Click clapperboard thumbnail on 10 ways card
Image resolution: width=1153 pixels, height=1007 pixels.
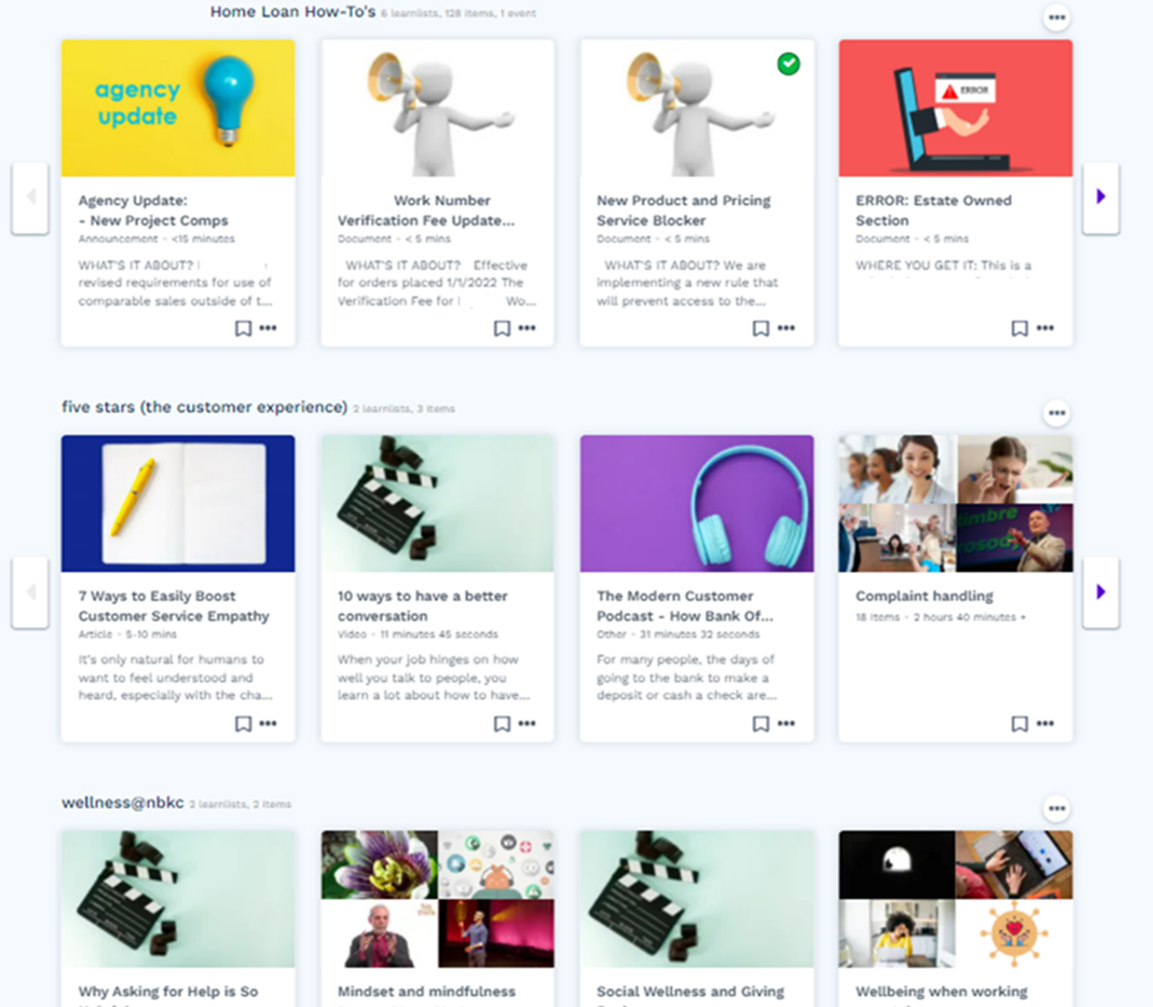click(438, 504)
